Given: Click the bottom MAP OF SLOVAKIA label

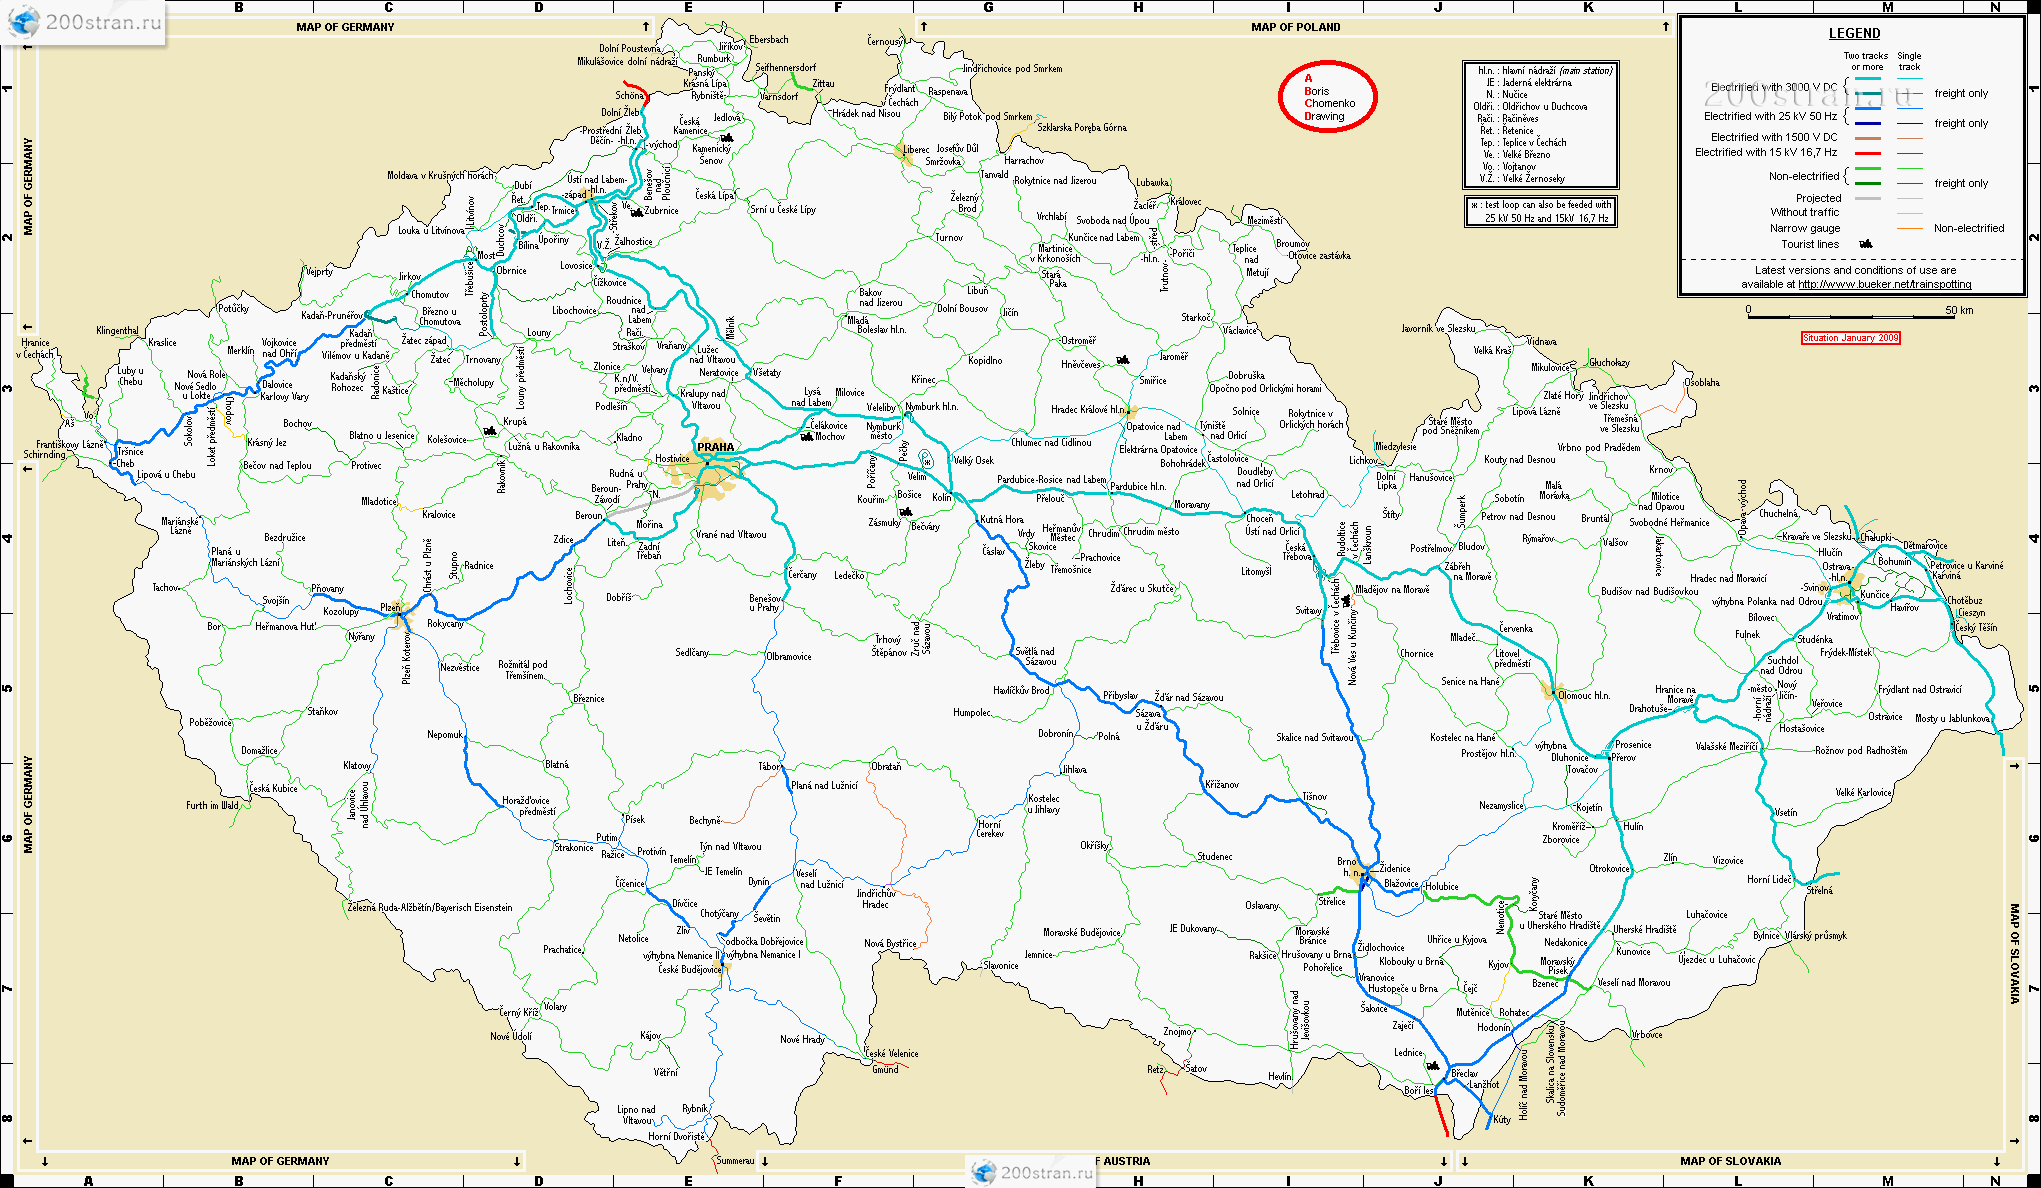Looking at the screenshot, I should point(1730,1161).
